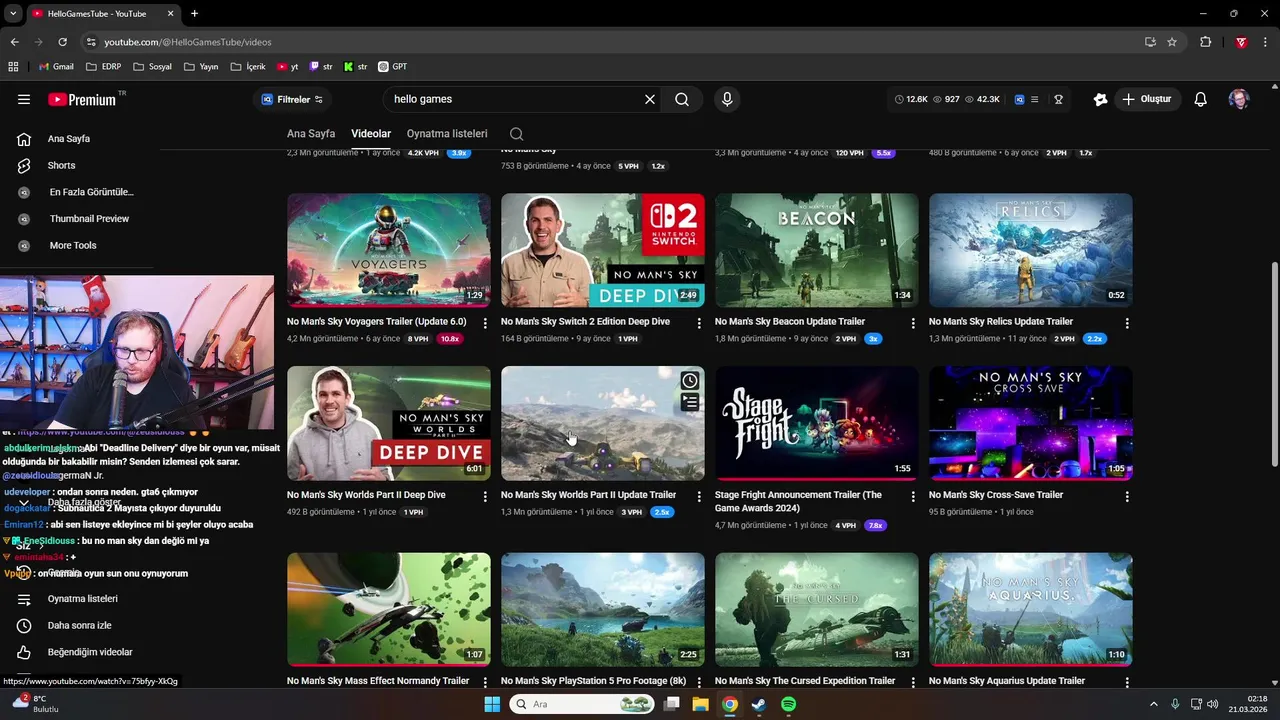The height and width of the screenshot is (720, 1280).
Task: Open the Yayın bookmarks folder
Action: [x=200, y=67]
